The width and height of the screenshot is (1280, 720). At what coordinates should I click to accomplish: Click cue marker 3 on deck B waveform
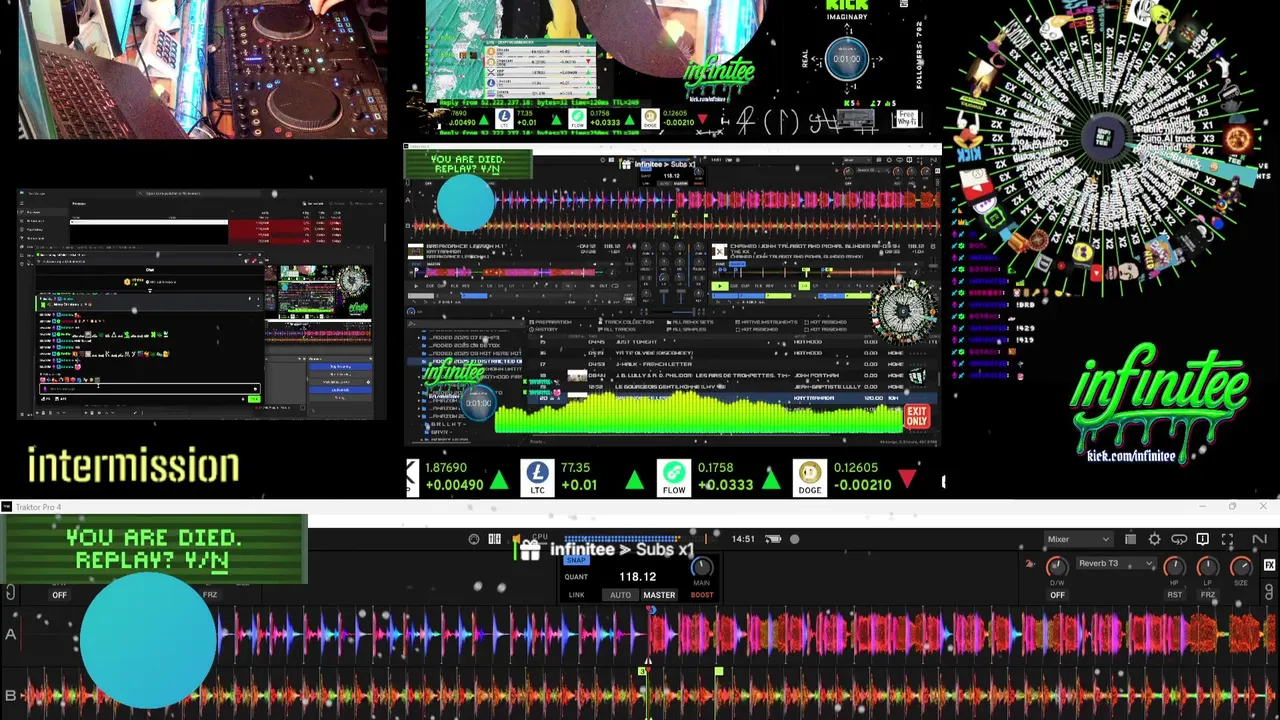pyautogui.click(x=642, y=672)
